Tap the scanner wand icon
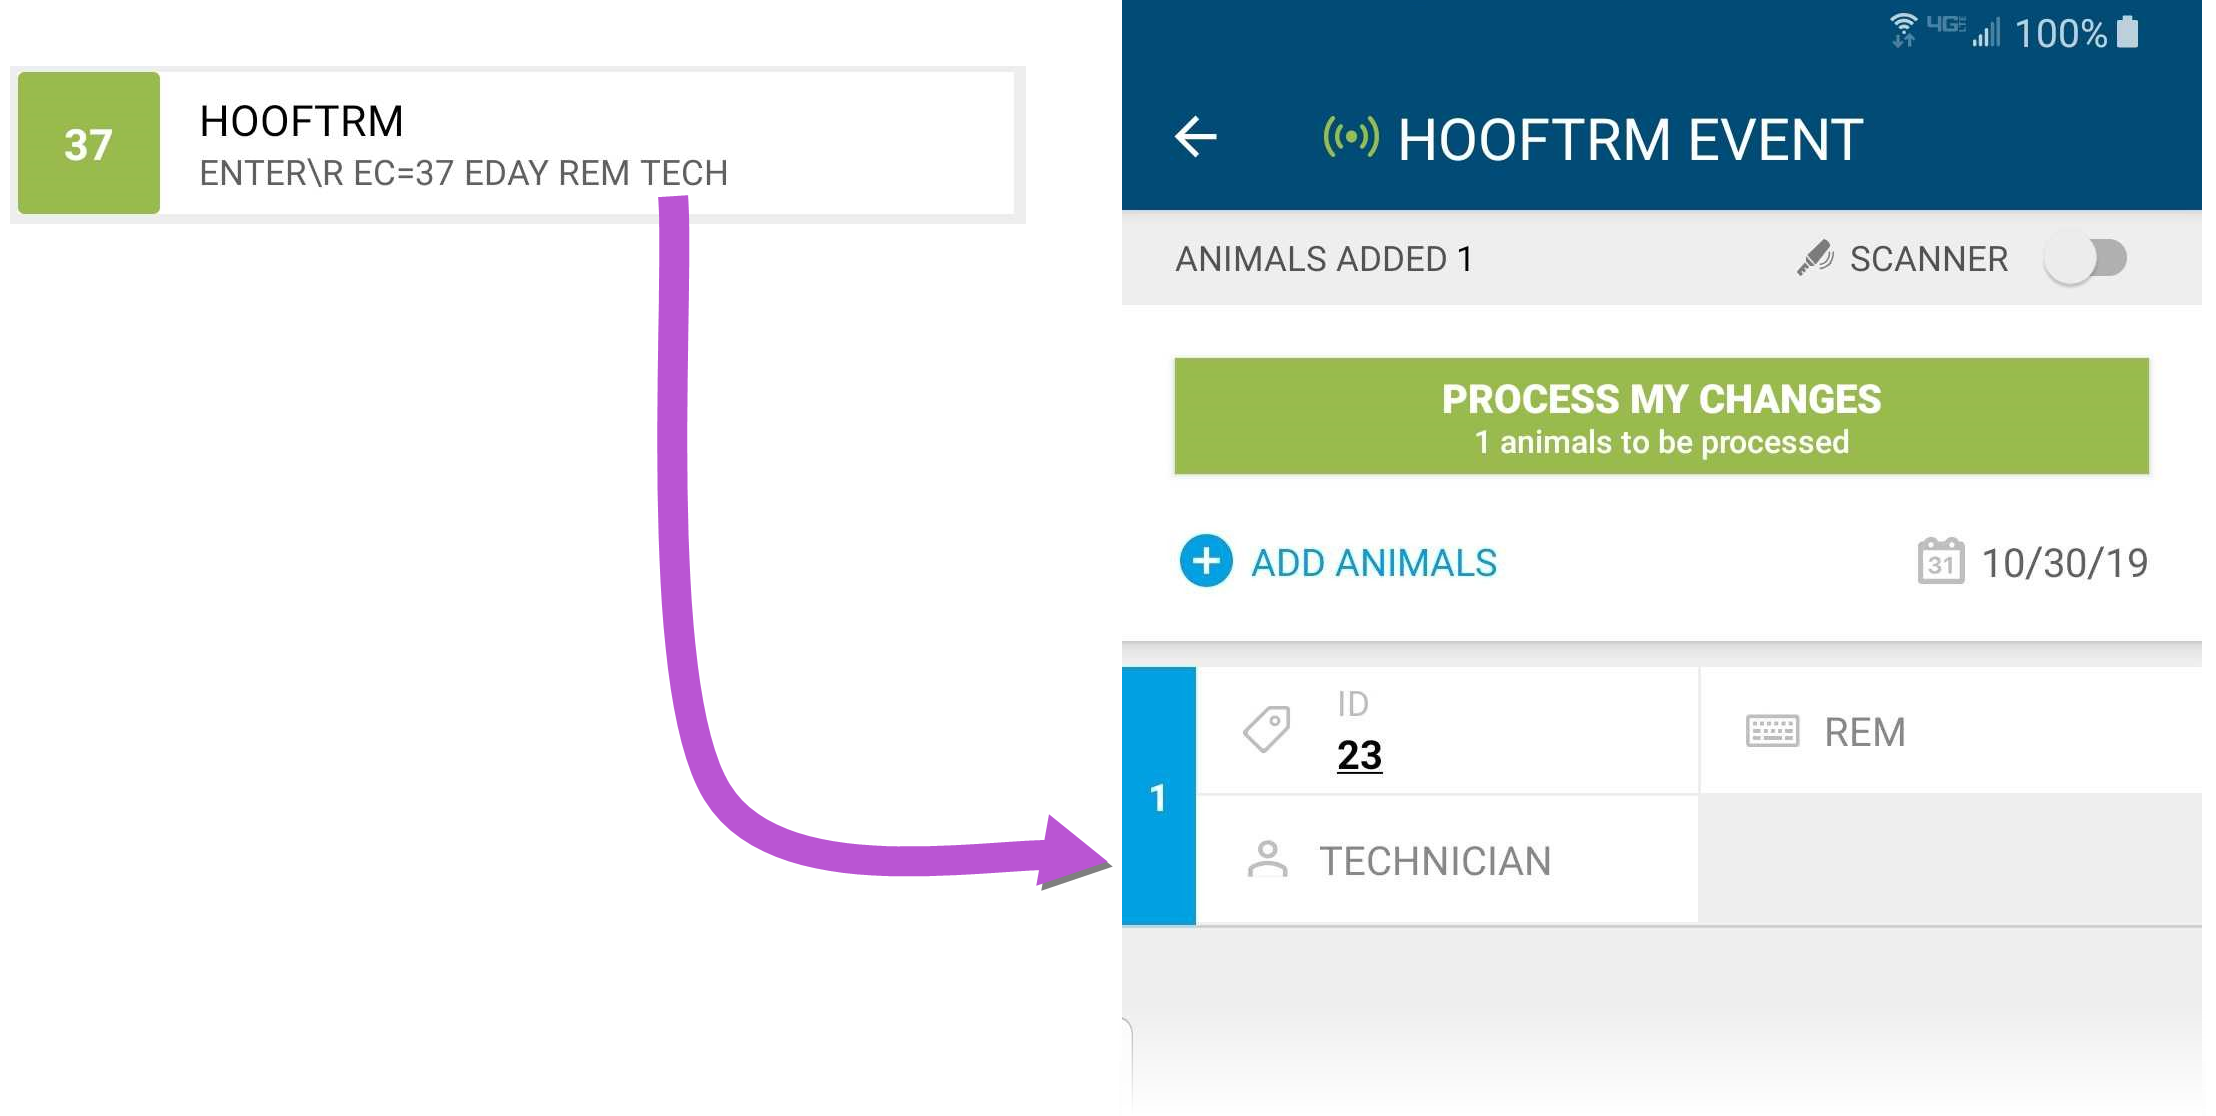The width and height of the screenshot is (2216, 1116). [x=1814, y=258]
